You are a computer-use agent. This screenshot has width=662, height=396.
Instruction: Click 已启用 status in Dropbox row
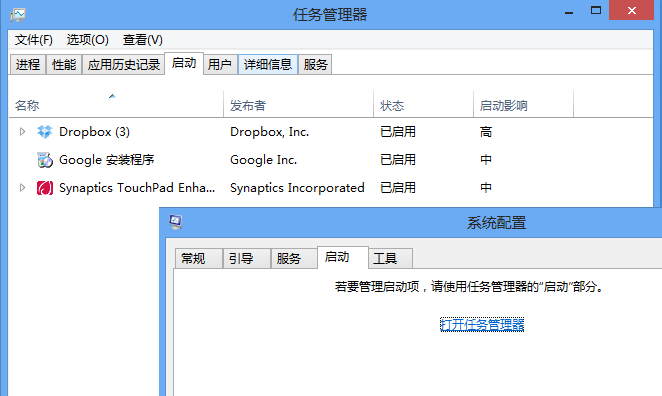[x=398, y=132]
